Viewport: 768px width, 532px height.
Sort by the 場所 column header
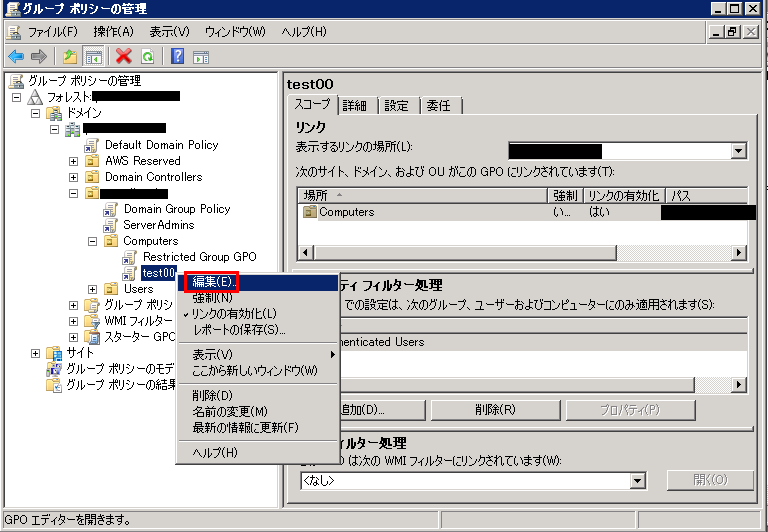point(422,195)
